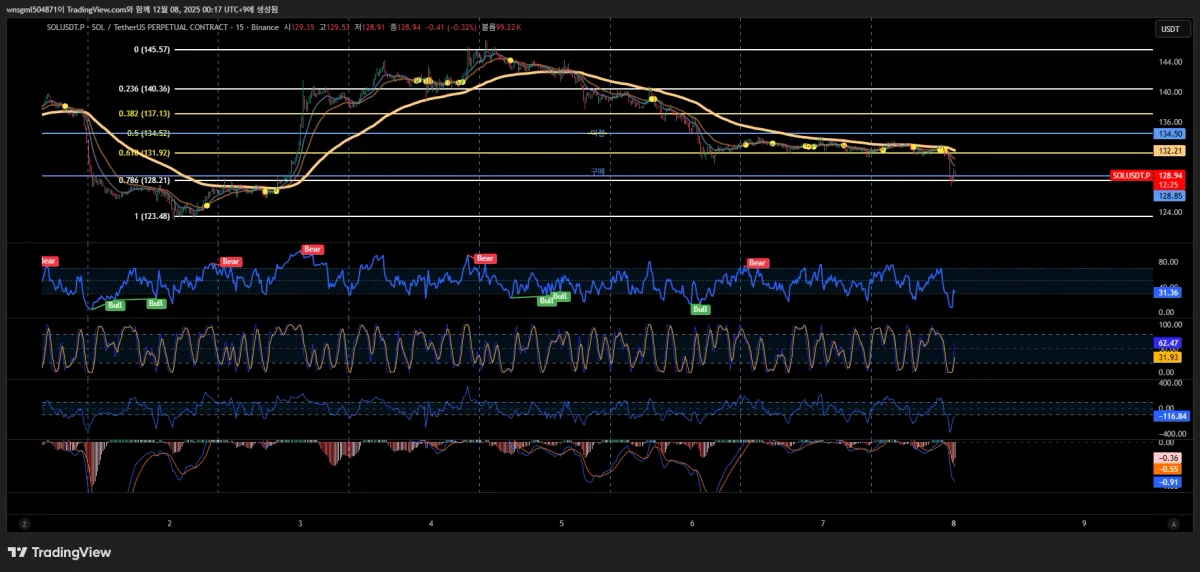Click the 140.00 price axis label
The height and width of the screenshot is (572, 1200).
click(x=1170, y=92)
